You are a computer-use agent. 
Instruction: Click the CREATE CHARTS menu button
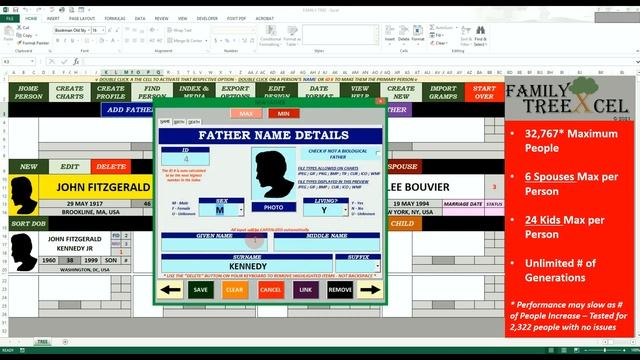pyautogui.click(x=69, y=92)
